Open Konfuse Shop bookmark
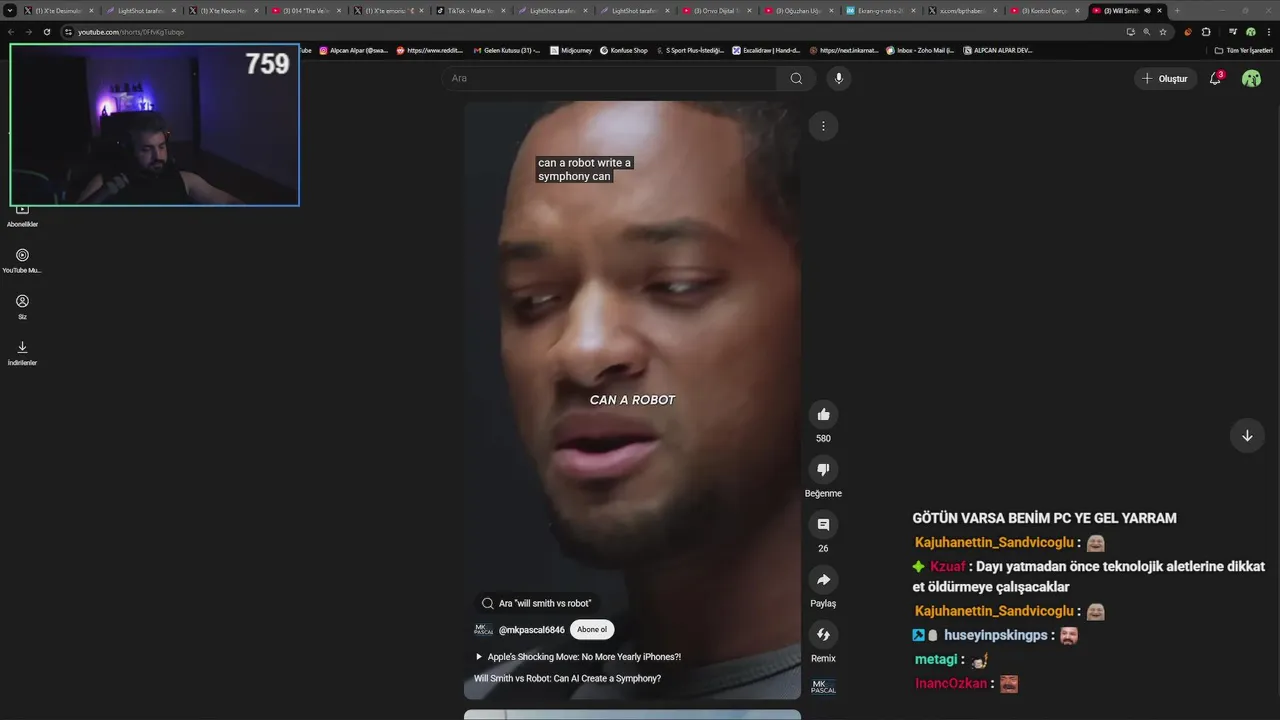The height and width of the screenshot is (720, 1280). (624, 50)
